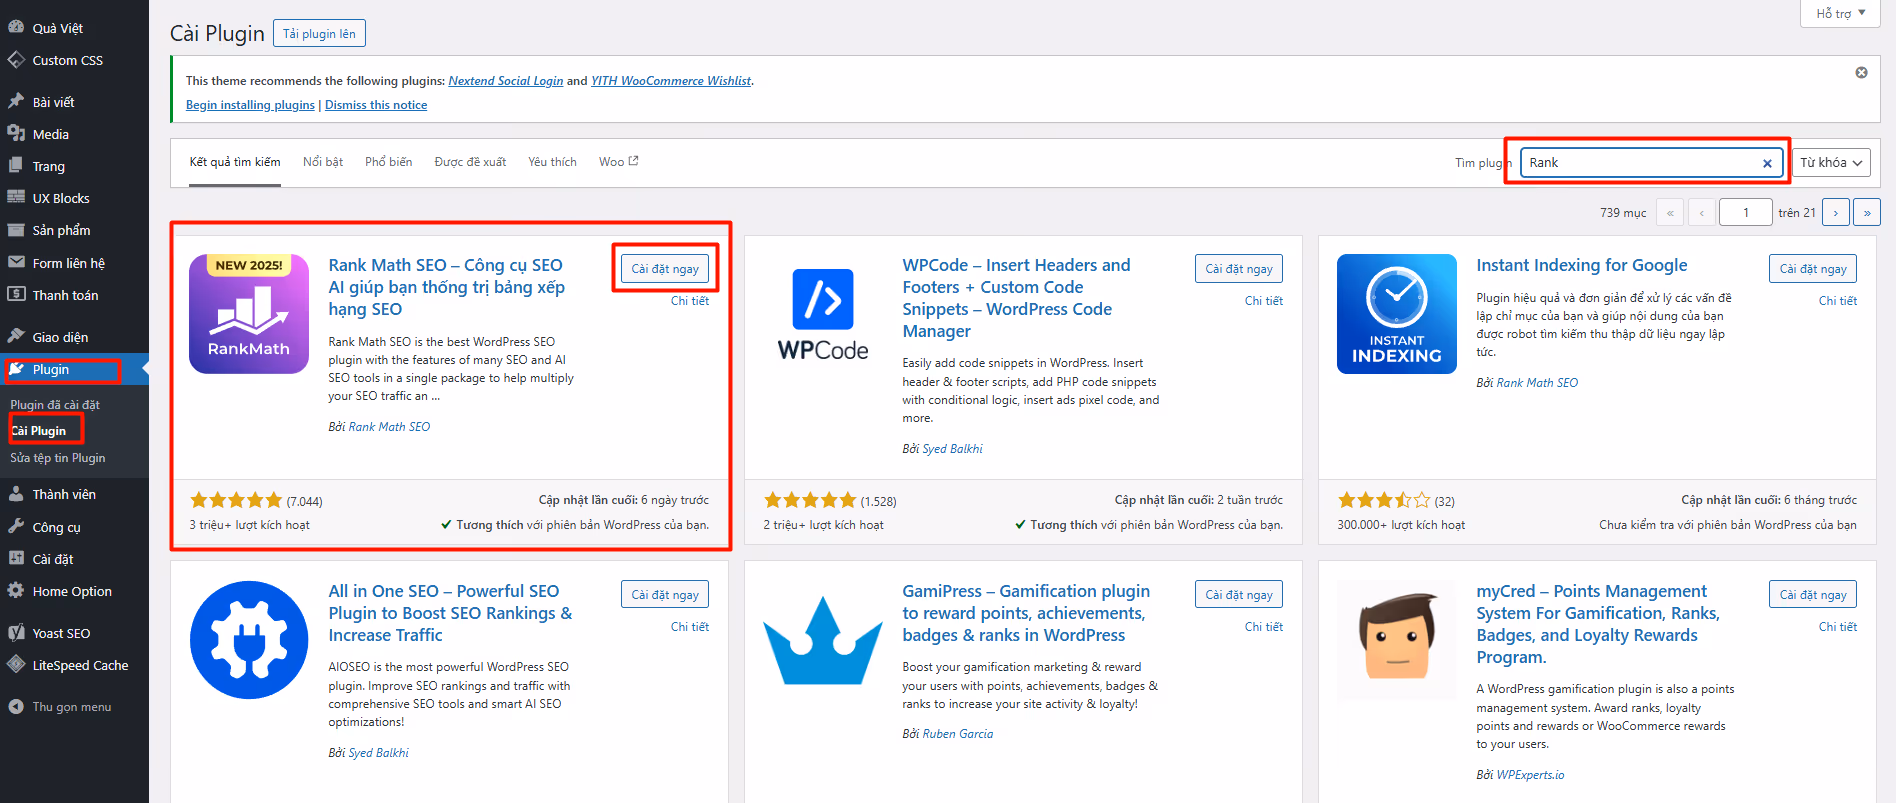1896x803 pixels.
Task: Click author link WPExperts.io
Action: click(1530, 775)
